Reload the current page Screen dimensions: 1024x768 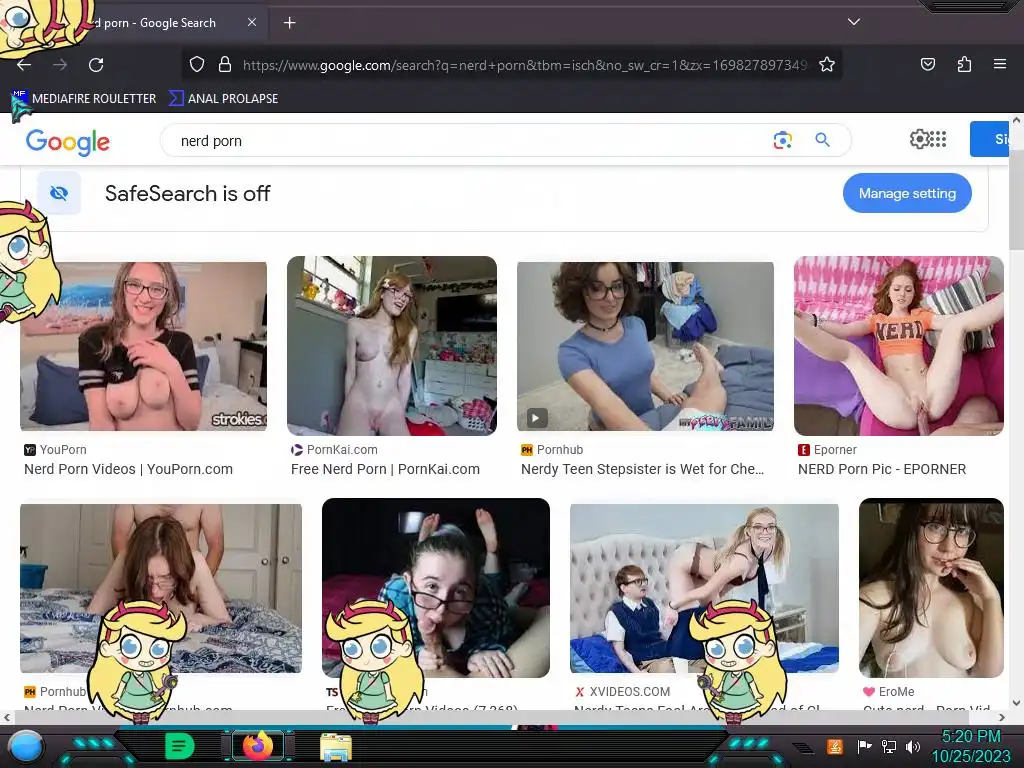pyautogui.click(x=96, y=65)
